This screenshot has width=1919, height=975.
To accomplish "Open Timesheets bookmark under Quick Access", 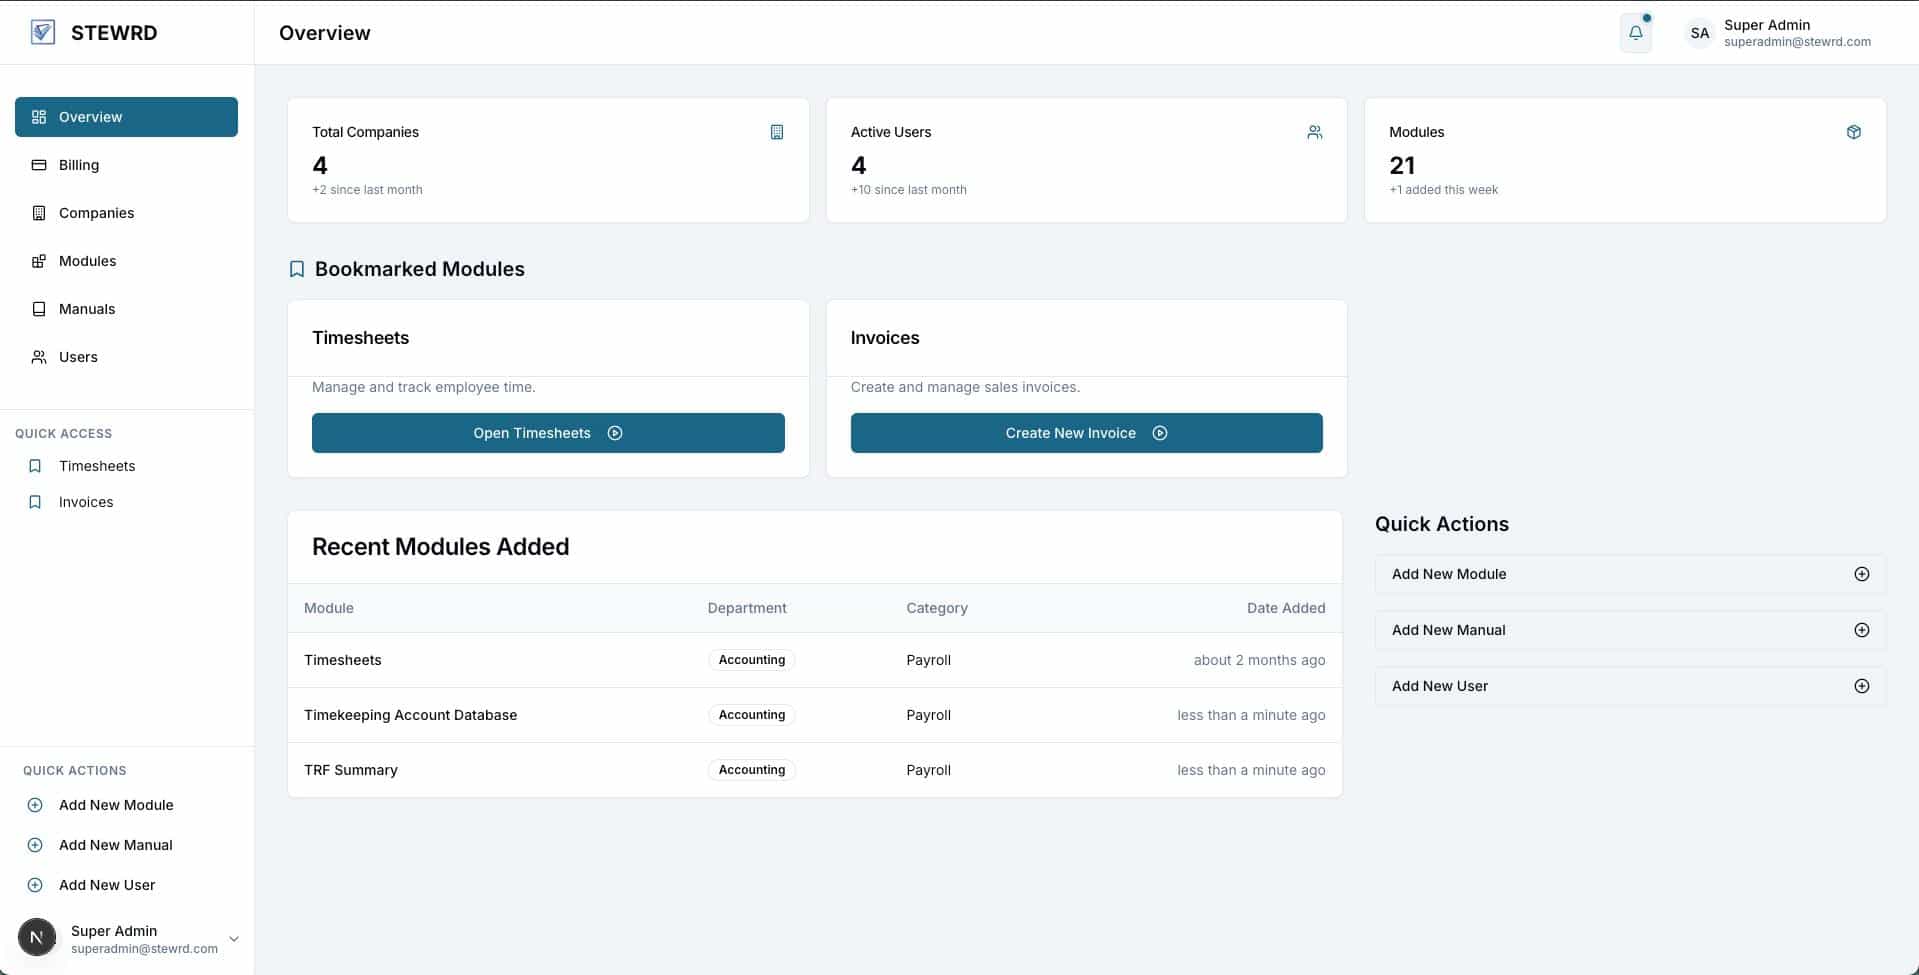I will tap(96, 466).
